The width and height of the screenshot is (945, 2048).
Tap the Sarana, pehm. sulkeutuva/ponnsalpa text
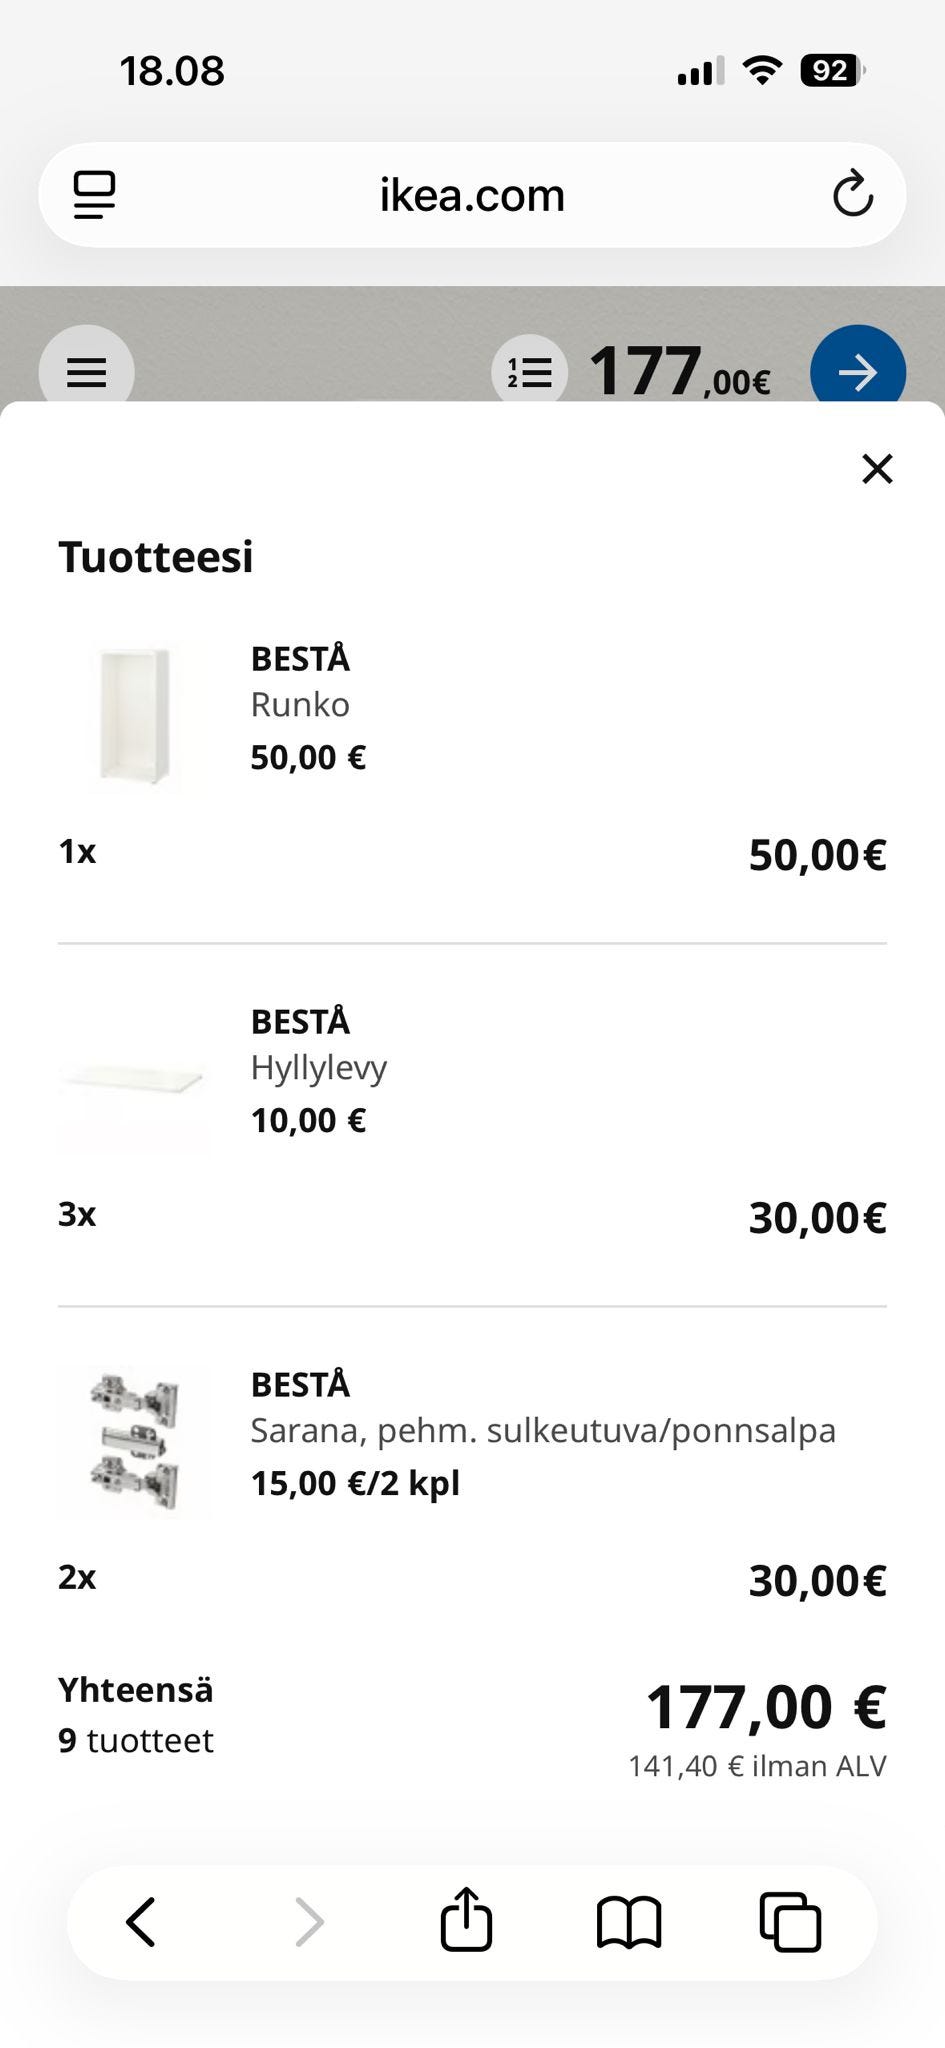(542, 1431)
